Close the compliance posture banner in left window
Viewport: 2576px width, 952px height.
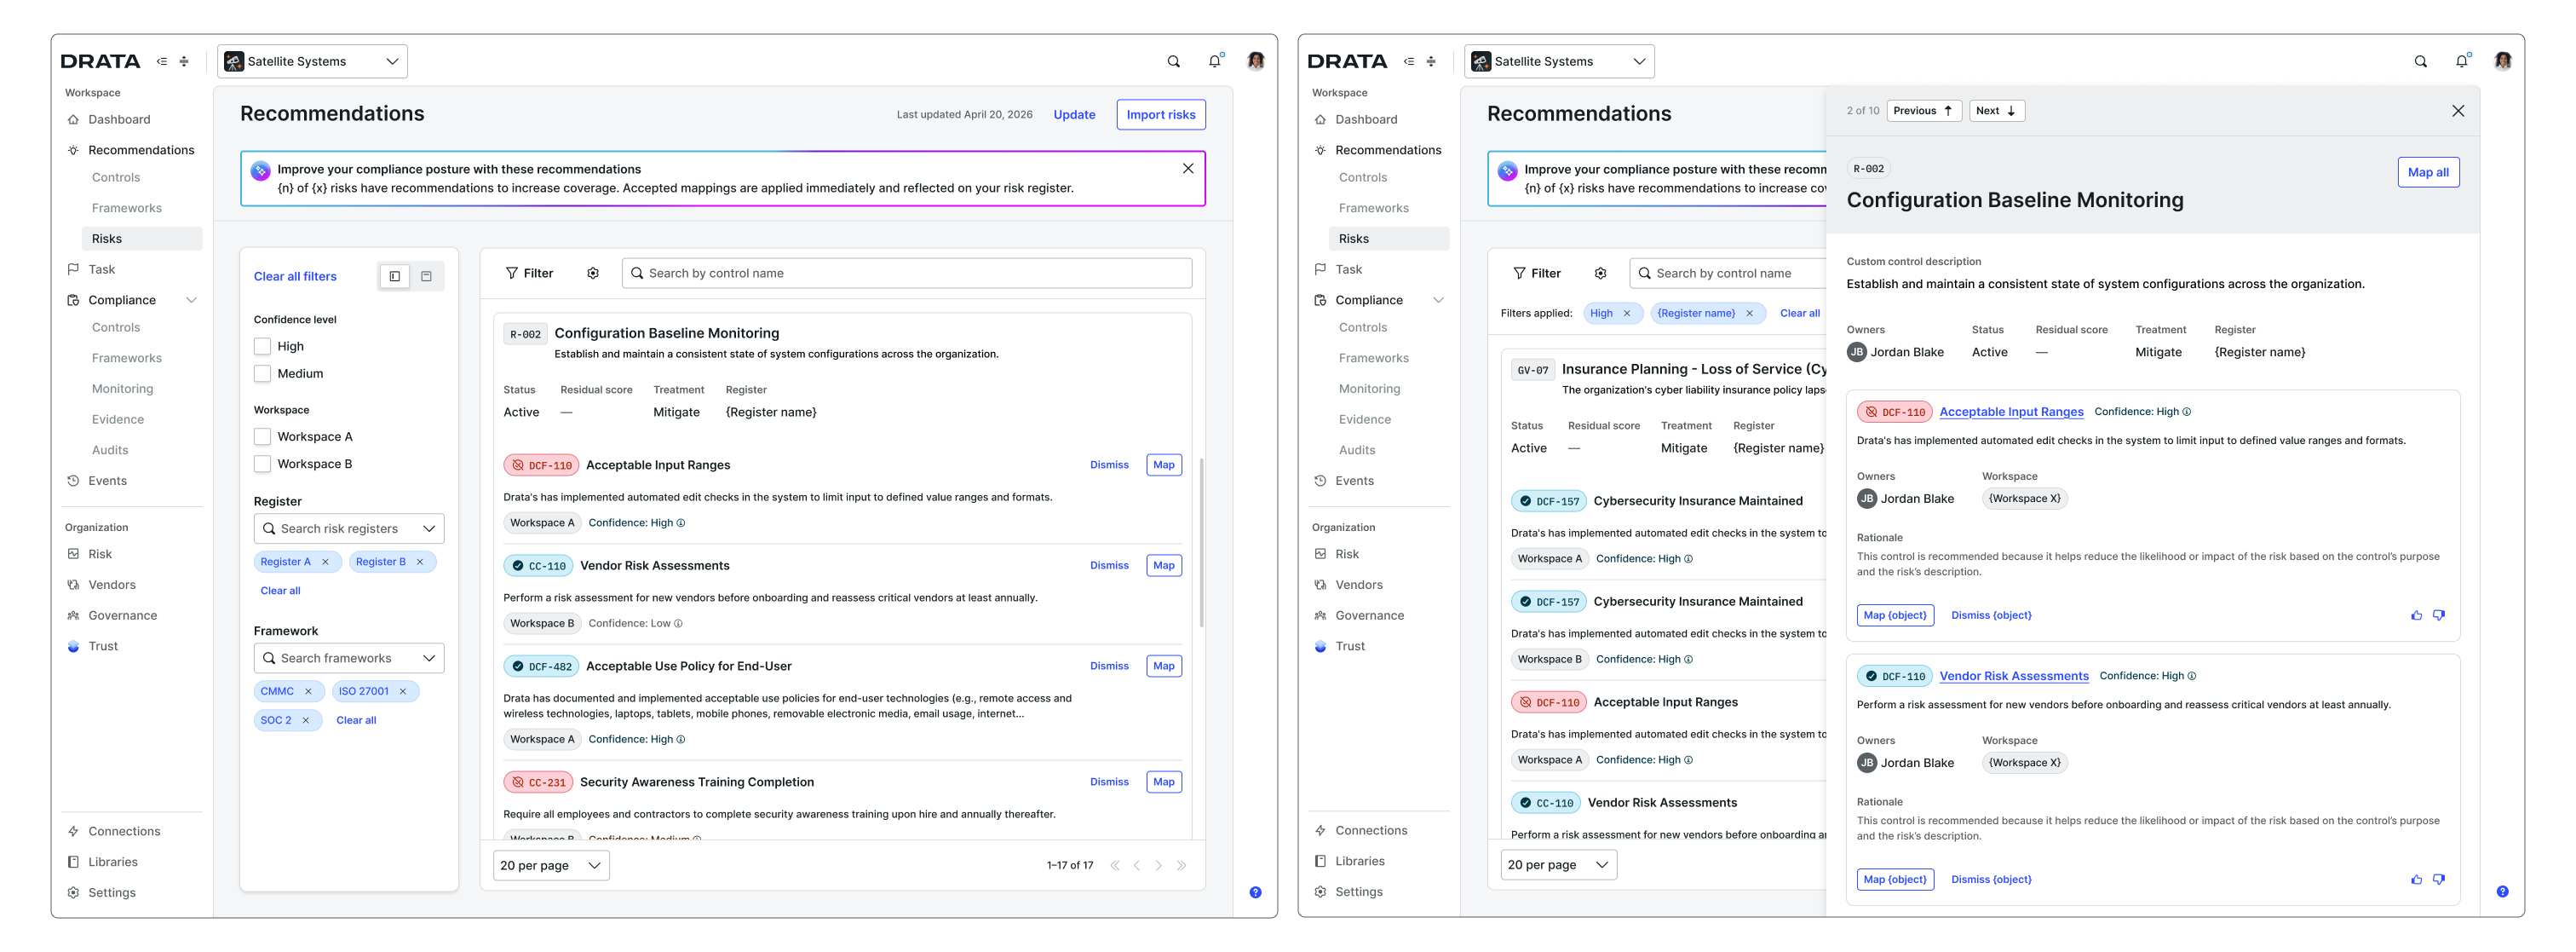tap(1188, 168)
